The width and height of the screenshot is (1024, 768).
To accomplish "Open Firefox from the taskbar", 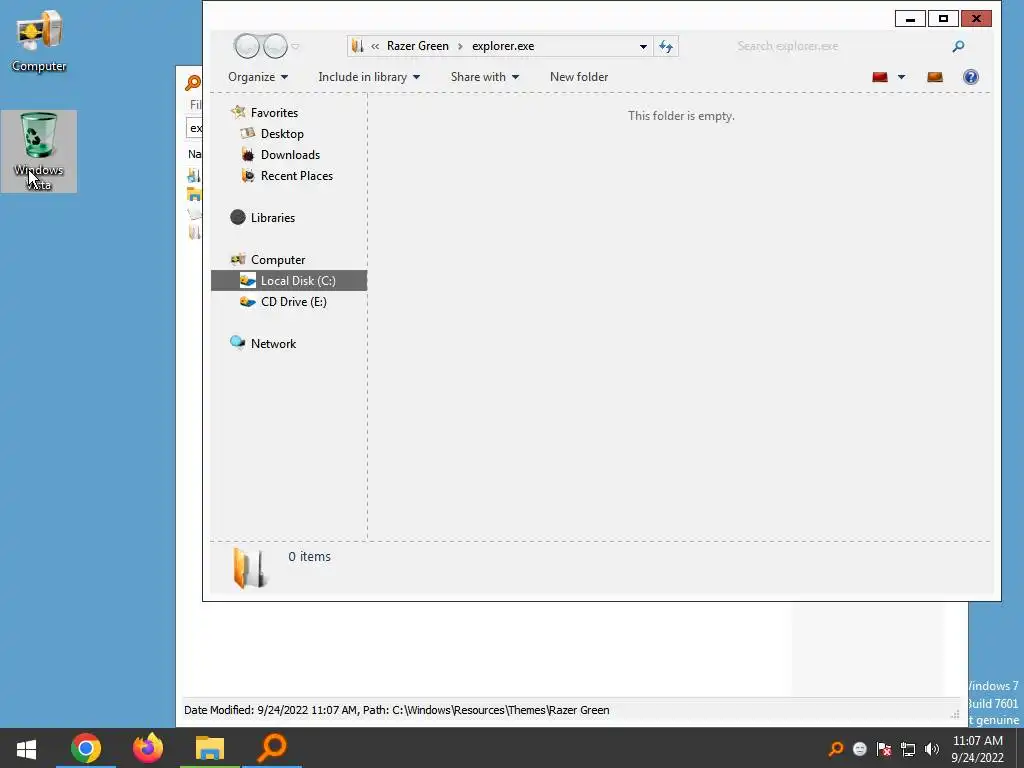I will [x=148, y=748].
